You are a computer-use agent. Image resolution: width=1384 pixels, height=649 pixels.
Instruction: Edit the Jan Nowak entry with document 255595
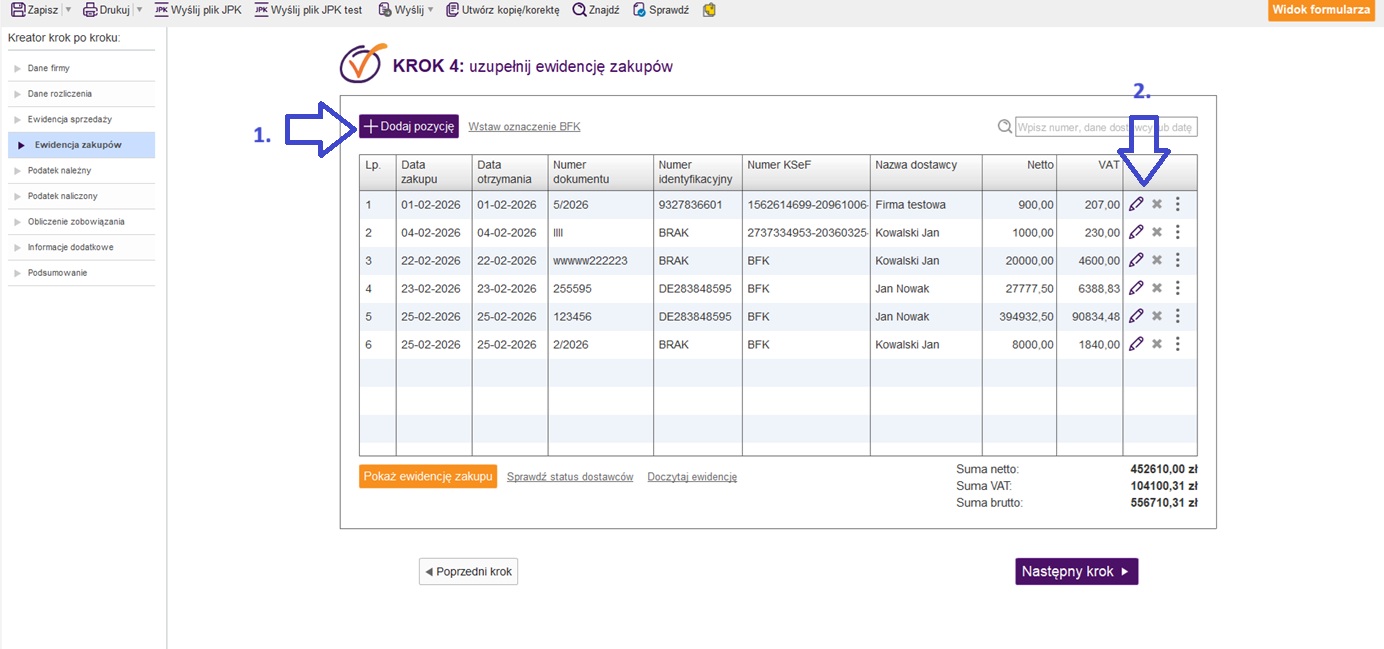click(x=1135, y=288)
